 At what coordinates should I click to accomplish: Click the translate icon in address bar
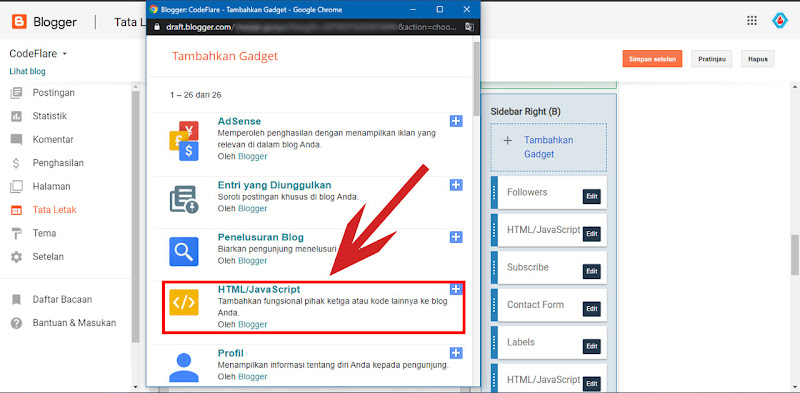(x=469, y=27)
